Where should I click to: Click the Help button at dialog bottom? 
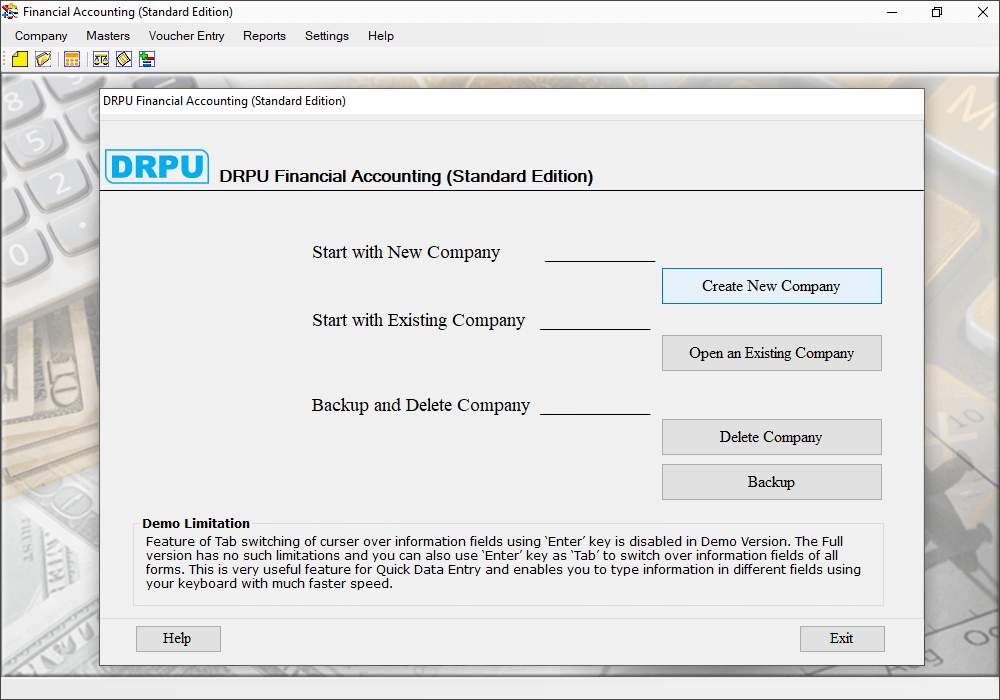click(178, 638)
